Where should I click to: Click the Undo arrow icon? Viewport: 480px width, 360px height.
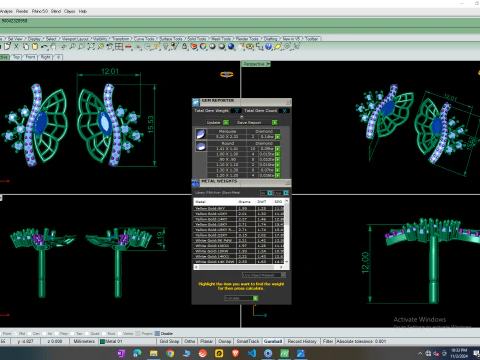point(44,47)
